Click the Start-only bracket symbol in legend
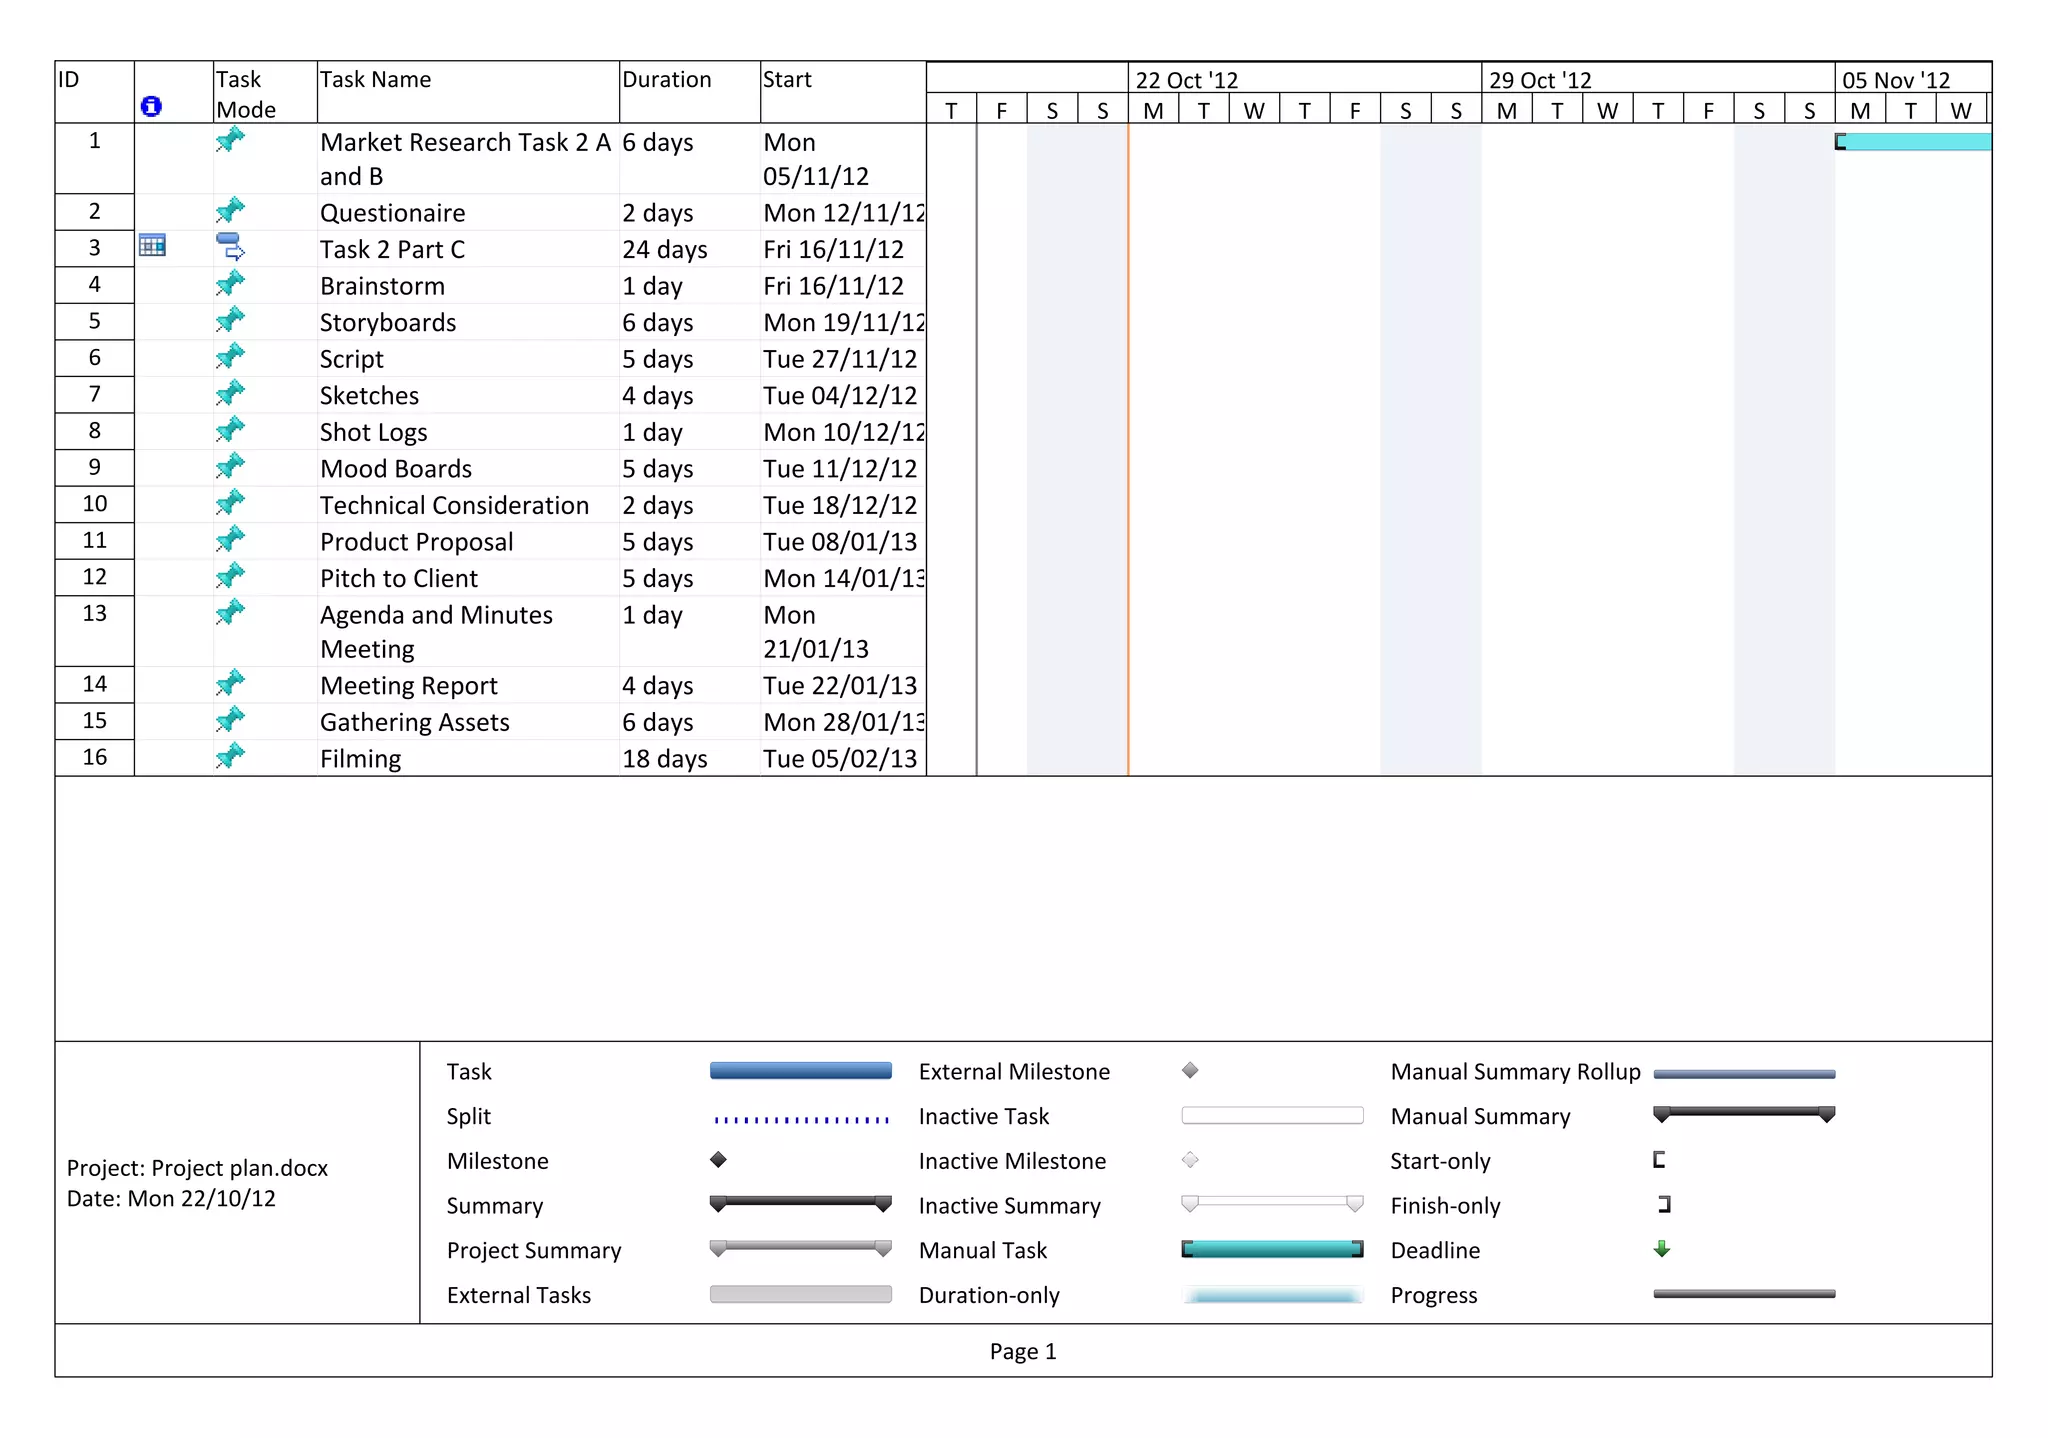 1659,1160
